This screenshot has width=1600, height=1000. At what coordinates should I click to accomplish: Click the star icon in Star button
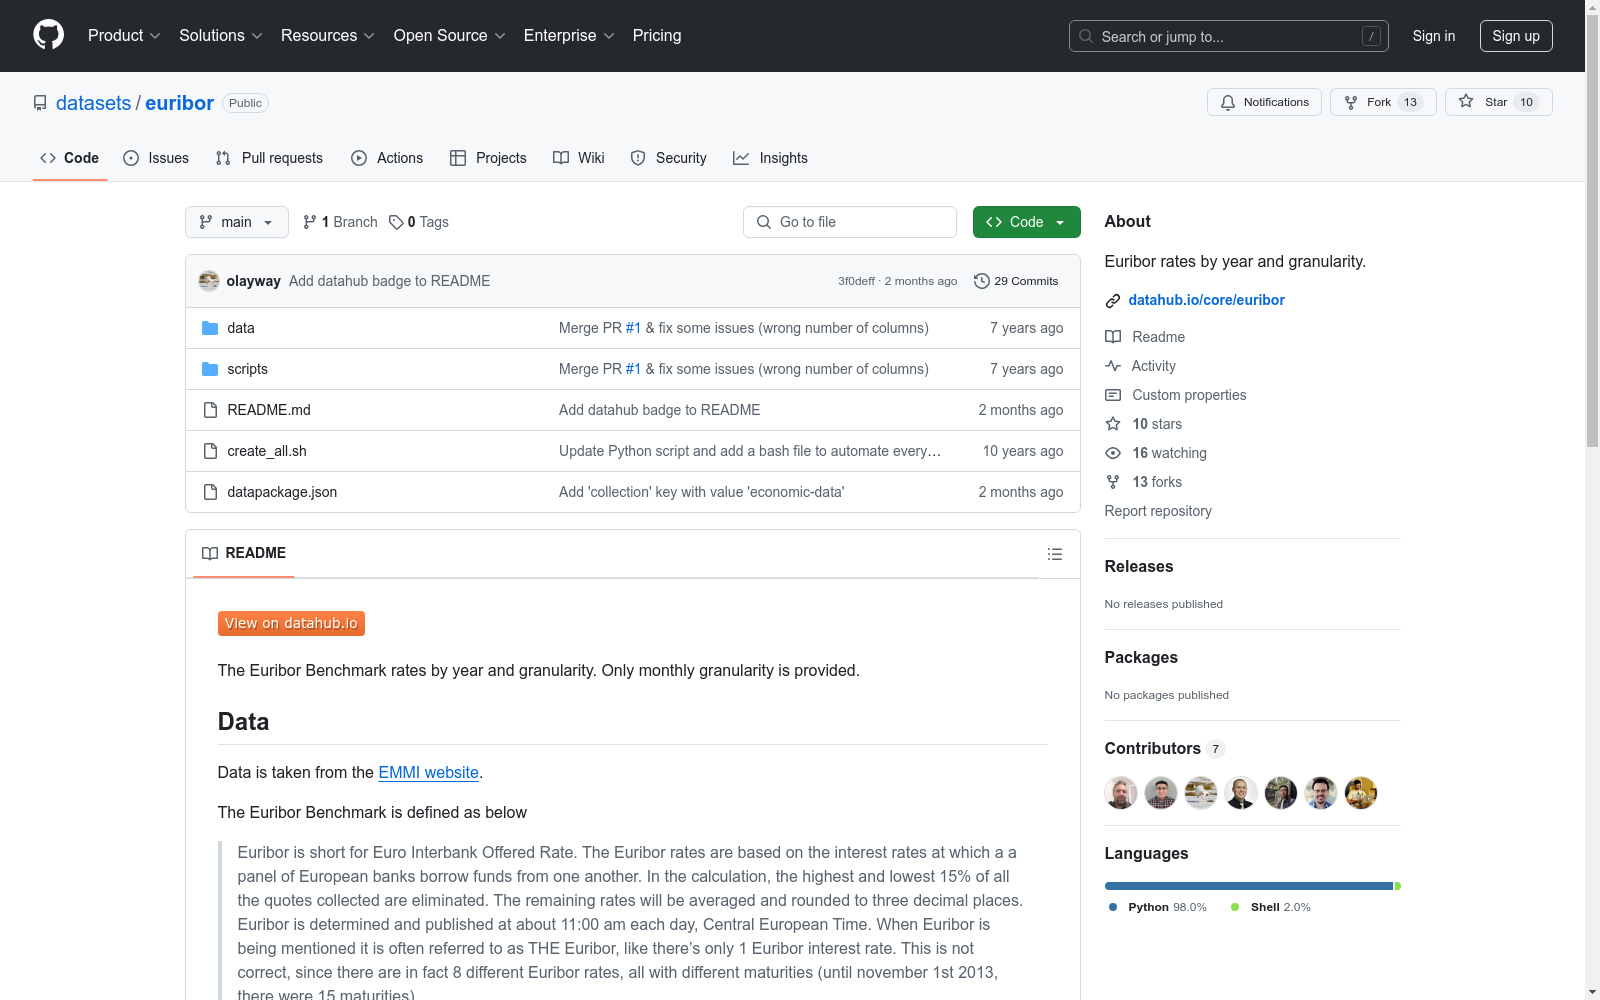click(x=1466, y=101)
